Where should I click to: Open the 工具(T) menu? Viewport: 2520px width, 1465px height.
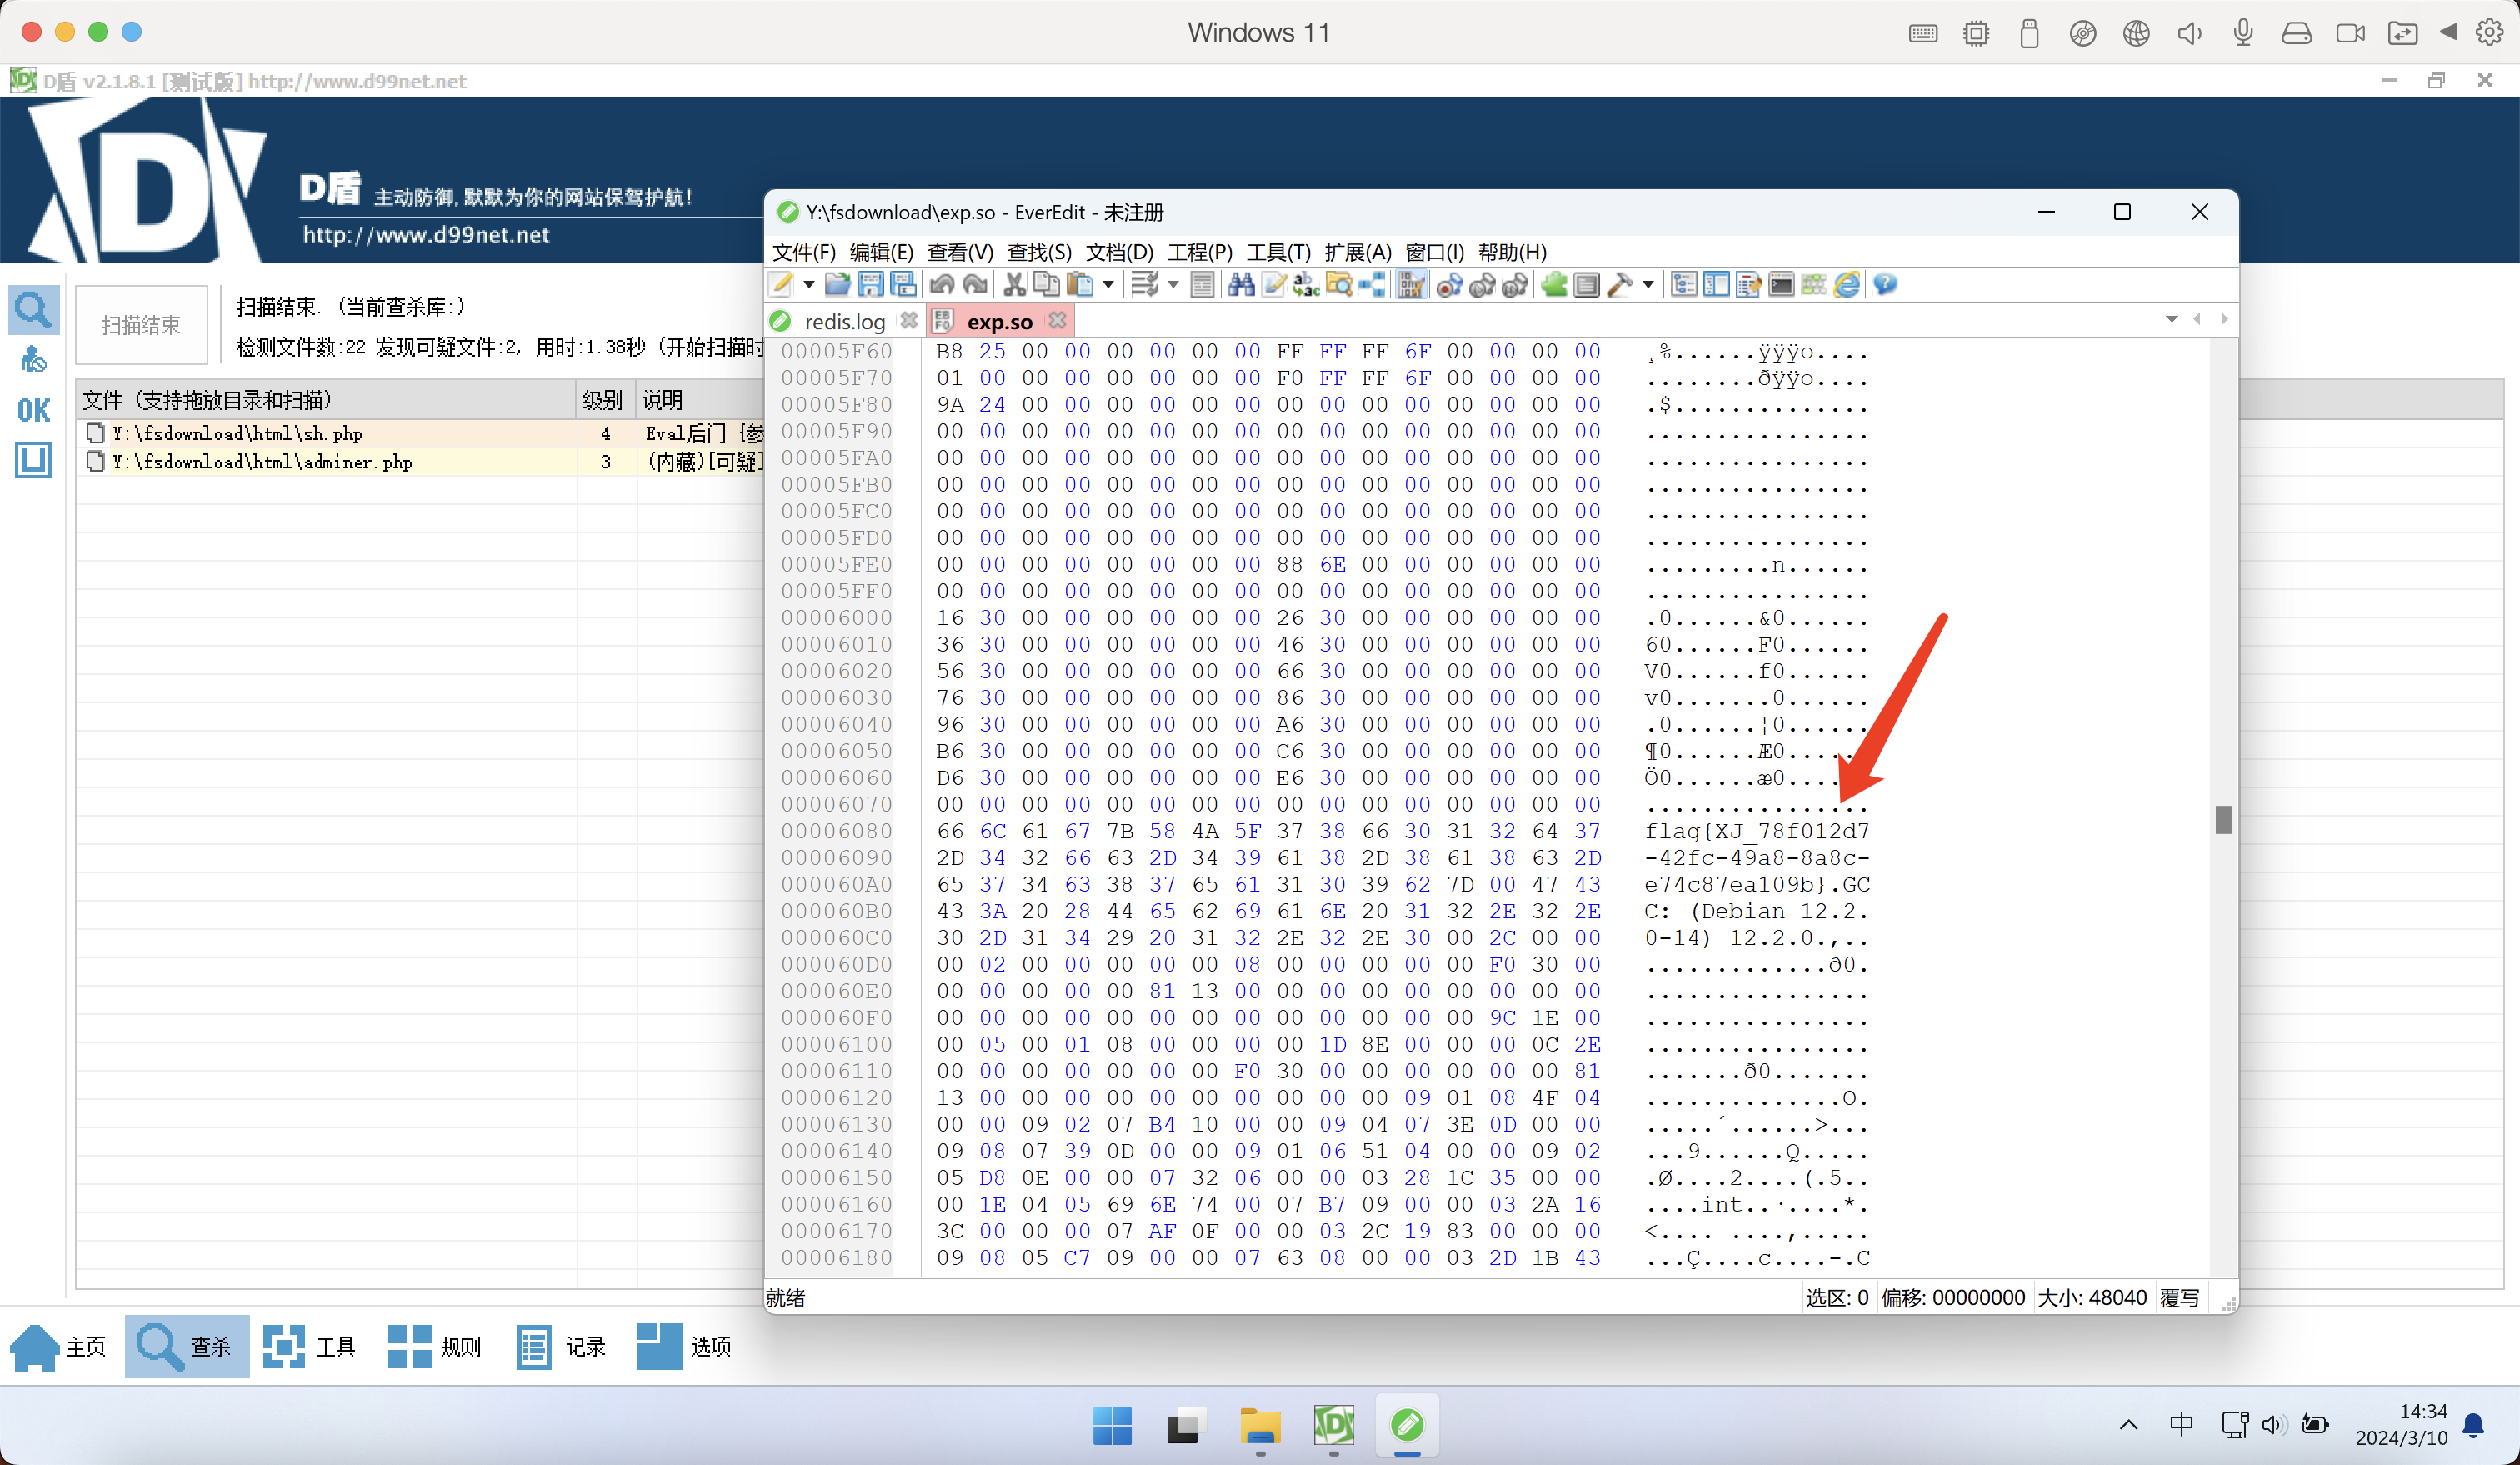click(1278, 252)
